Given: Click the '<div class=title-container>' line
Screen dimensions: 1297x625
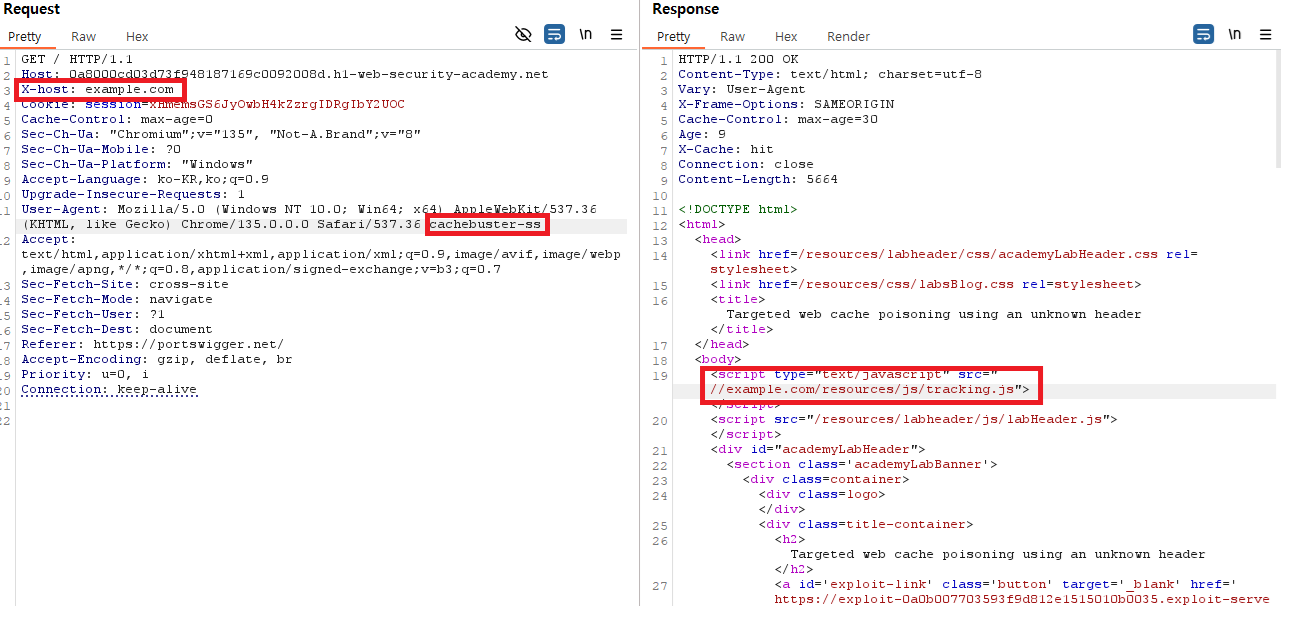Looking at the screenshot, I should (866, 524).
